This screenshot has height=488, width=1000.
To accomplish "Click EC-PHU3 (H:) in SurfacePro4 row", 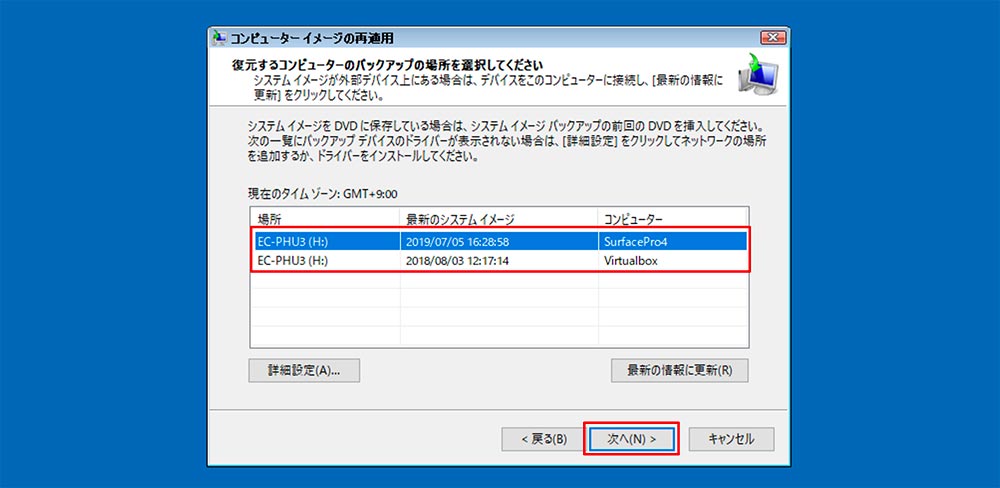I will point(293,242).
